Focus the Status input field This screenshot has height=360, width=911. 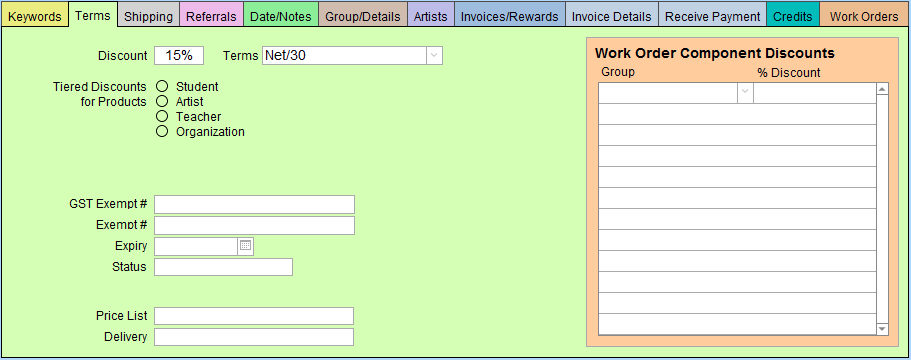224,267
